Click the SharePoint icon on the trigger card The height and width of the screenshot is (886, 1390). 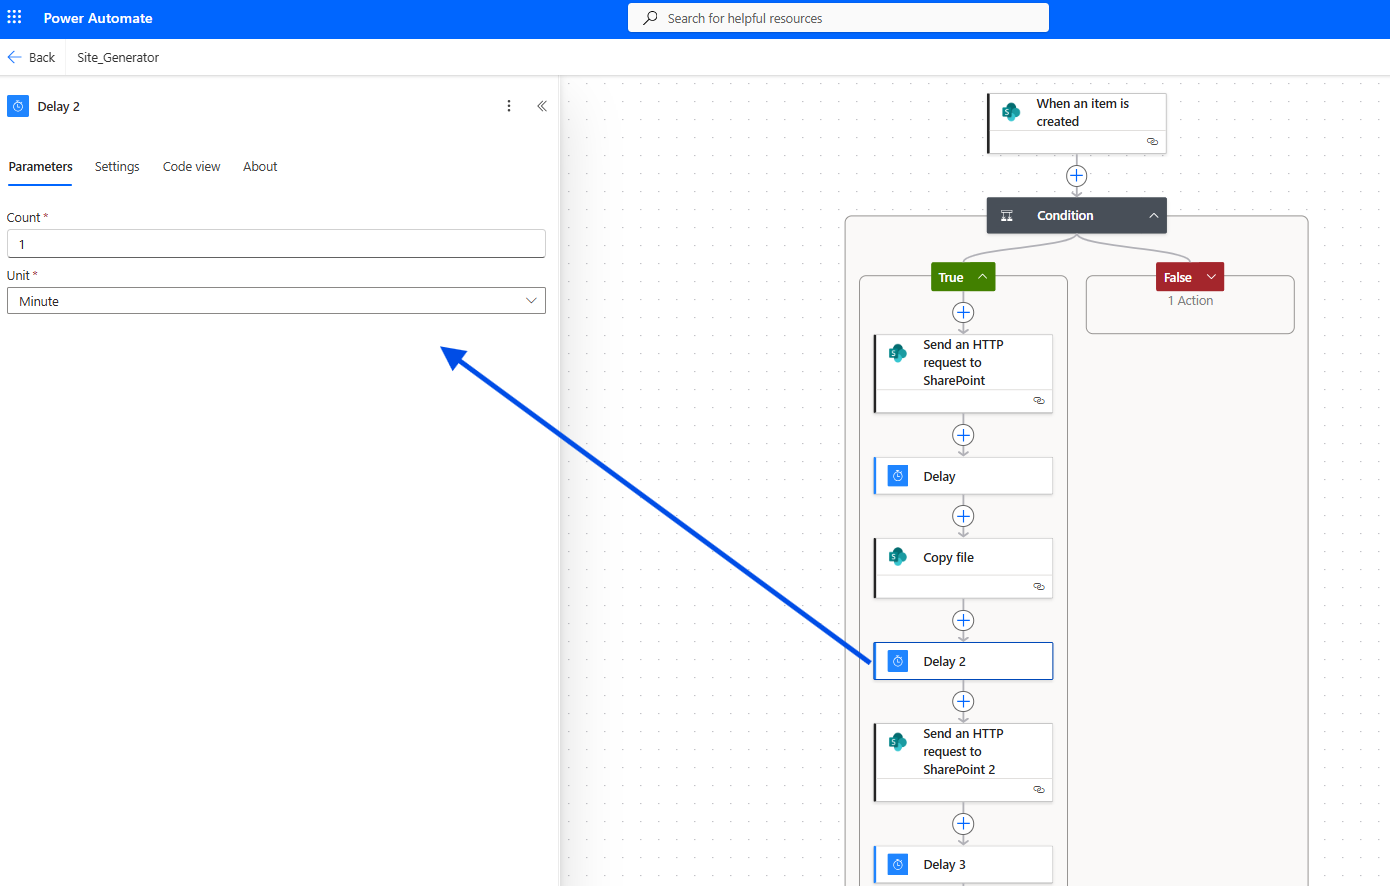point(1011,112)
